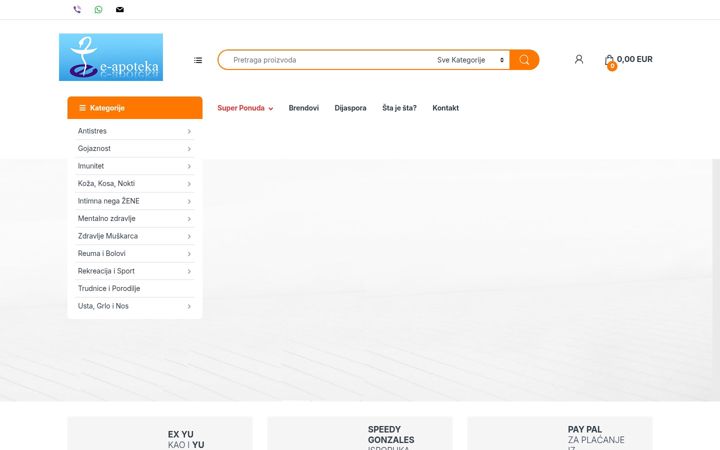Expand the Imunitet category chevron

click(189, 166)
